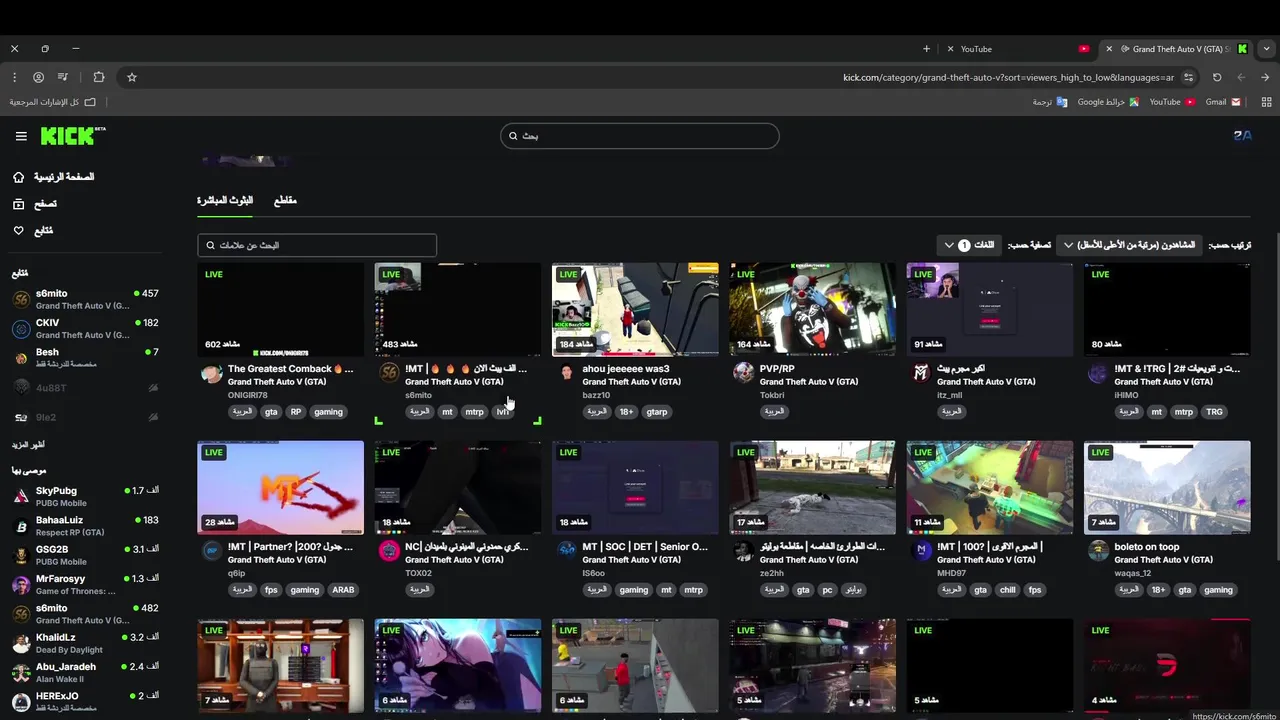Click the heart following icon in sidebar

pos(18,231)
